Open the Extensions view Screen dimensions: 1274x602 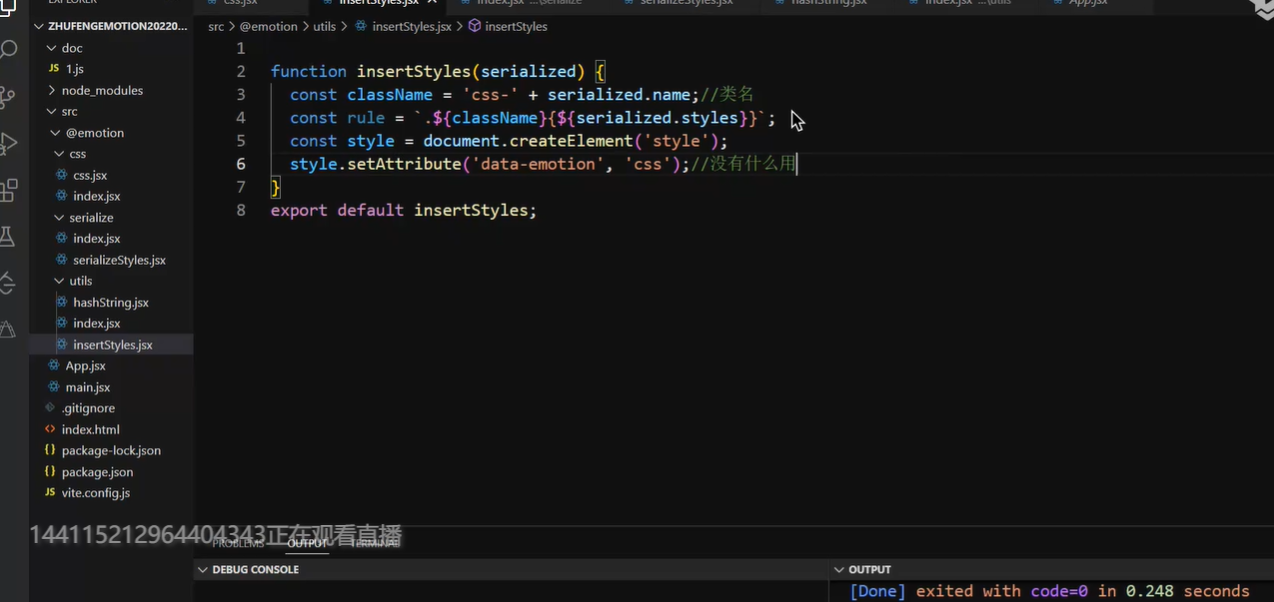(x=9, y=190)
